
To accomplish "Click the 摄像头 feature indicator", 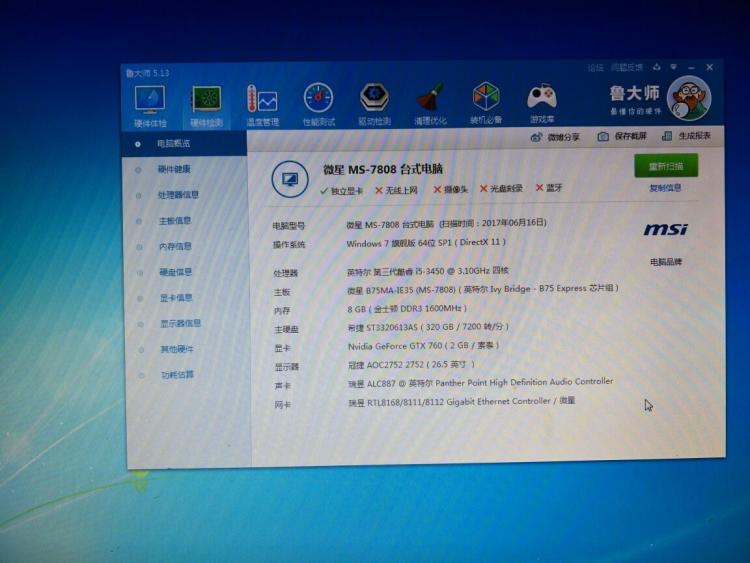I will [451, 189].
